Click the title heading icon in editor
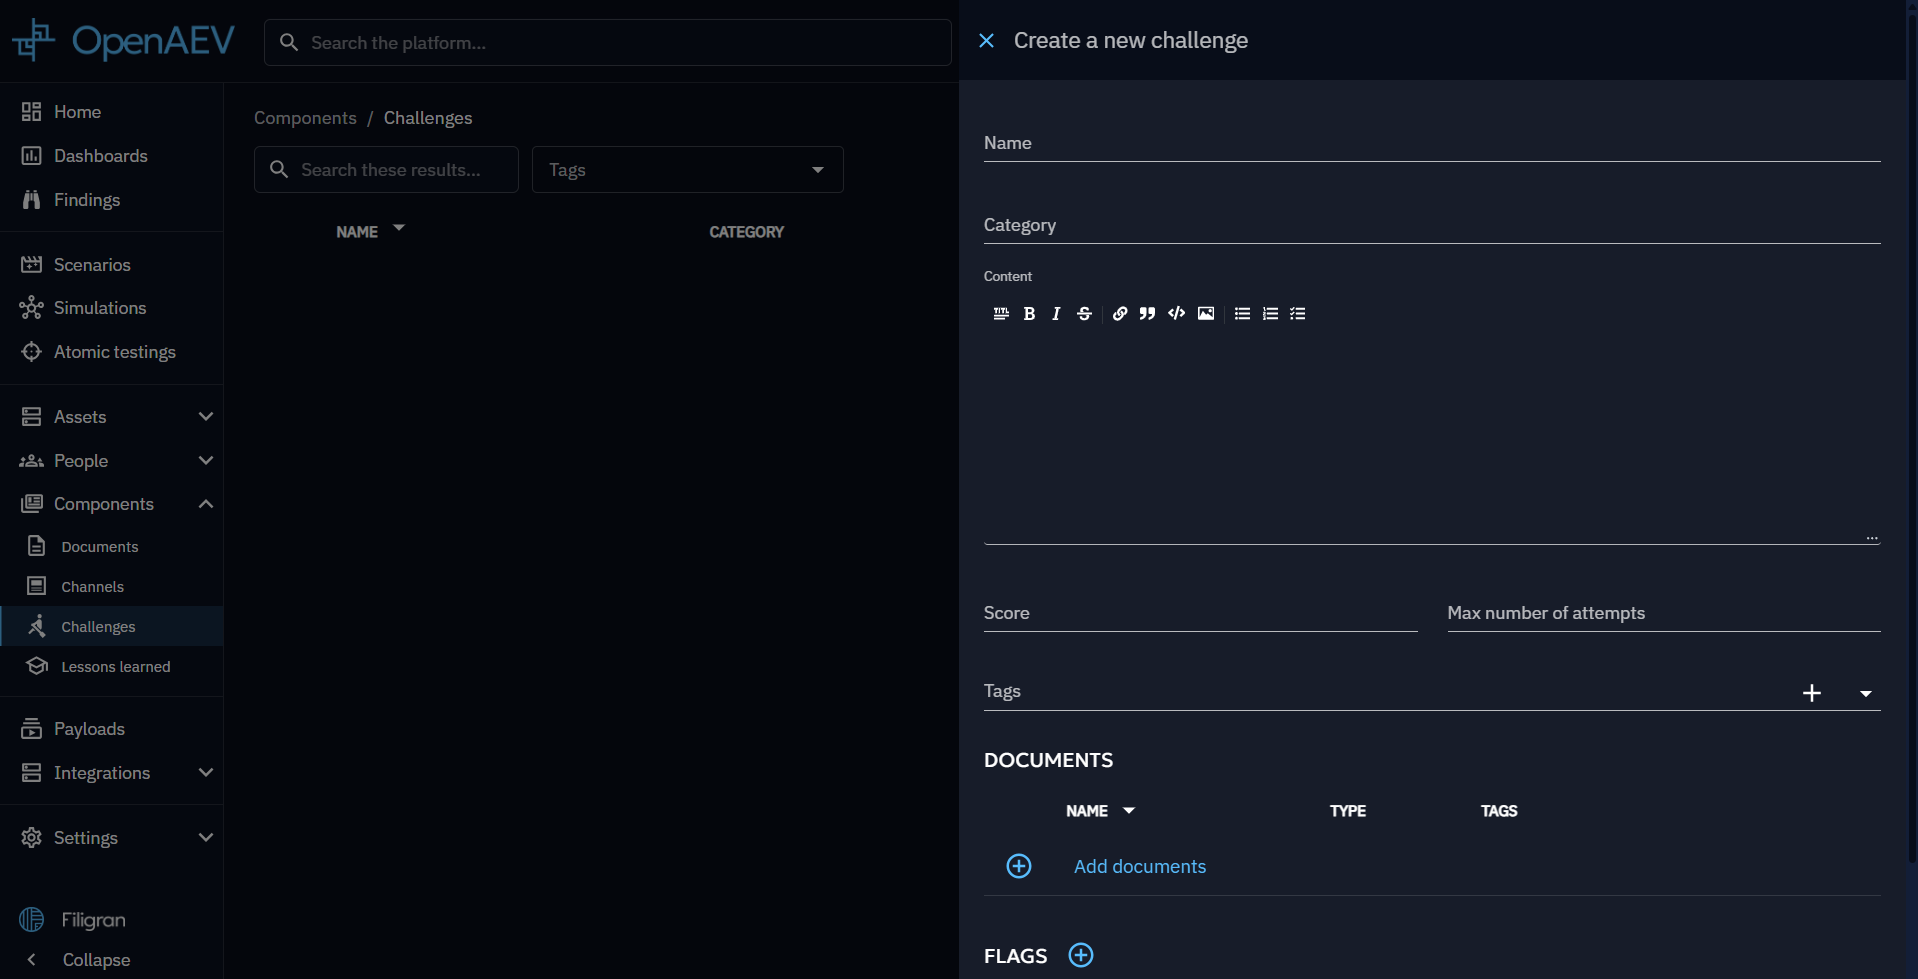1918x979 pixels. coord(1001,314)
